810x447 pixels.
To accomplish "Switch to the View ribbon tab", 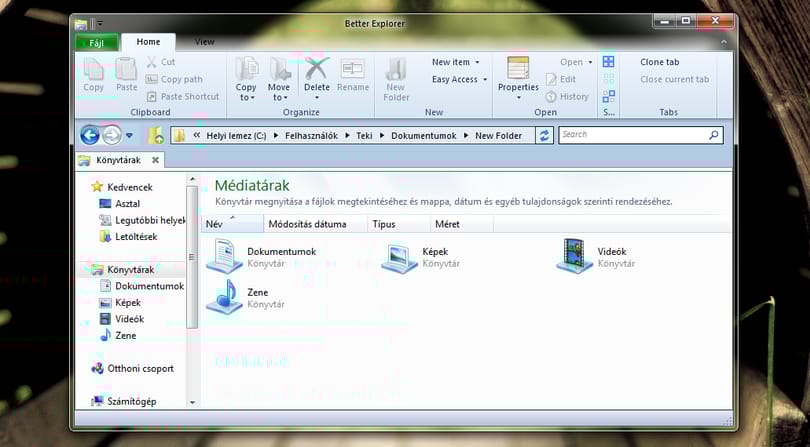I will (x=205, y=42).
